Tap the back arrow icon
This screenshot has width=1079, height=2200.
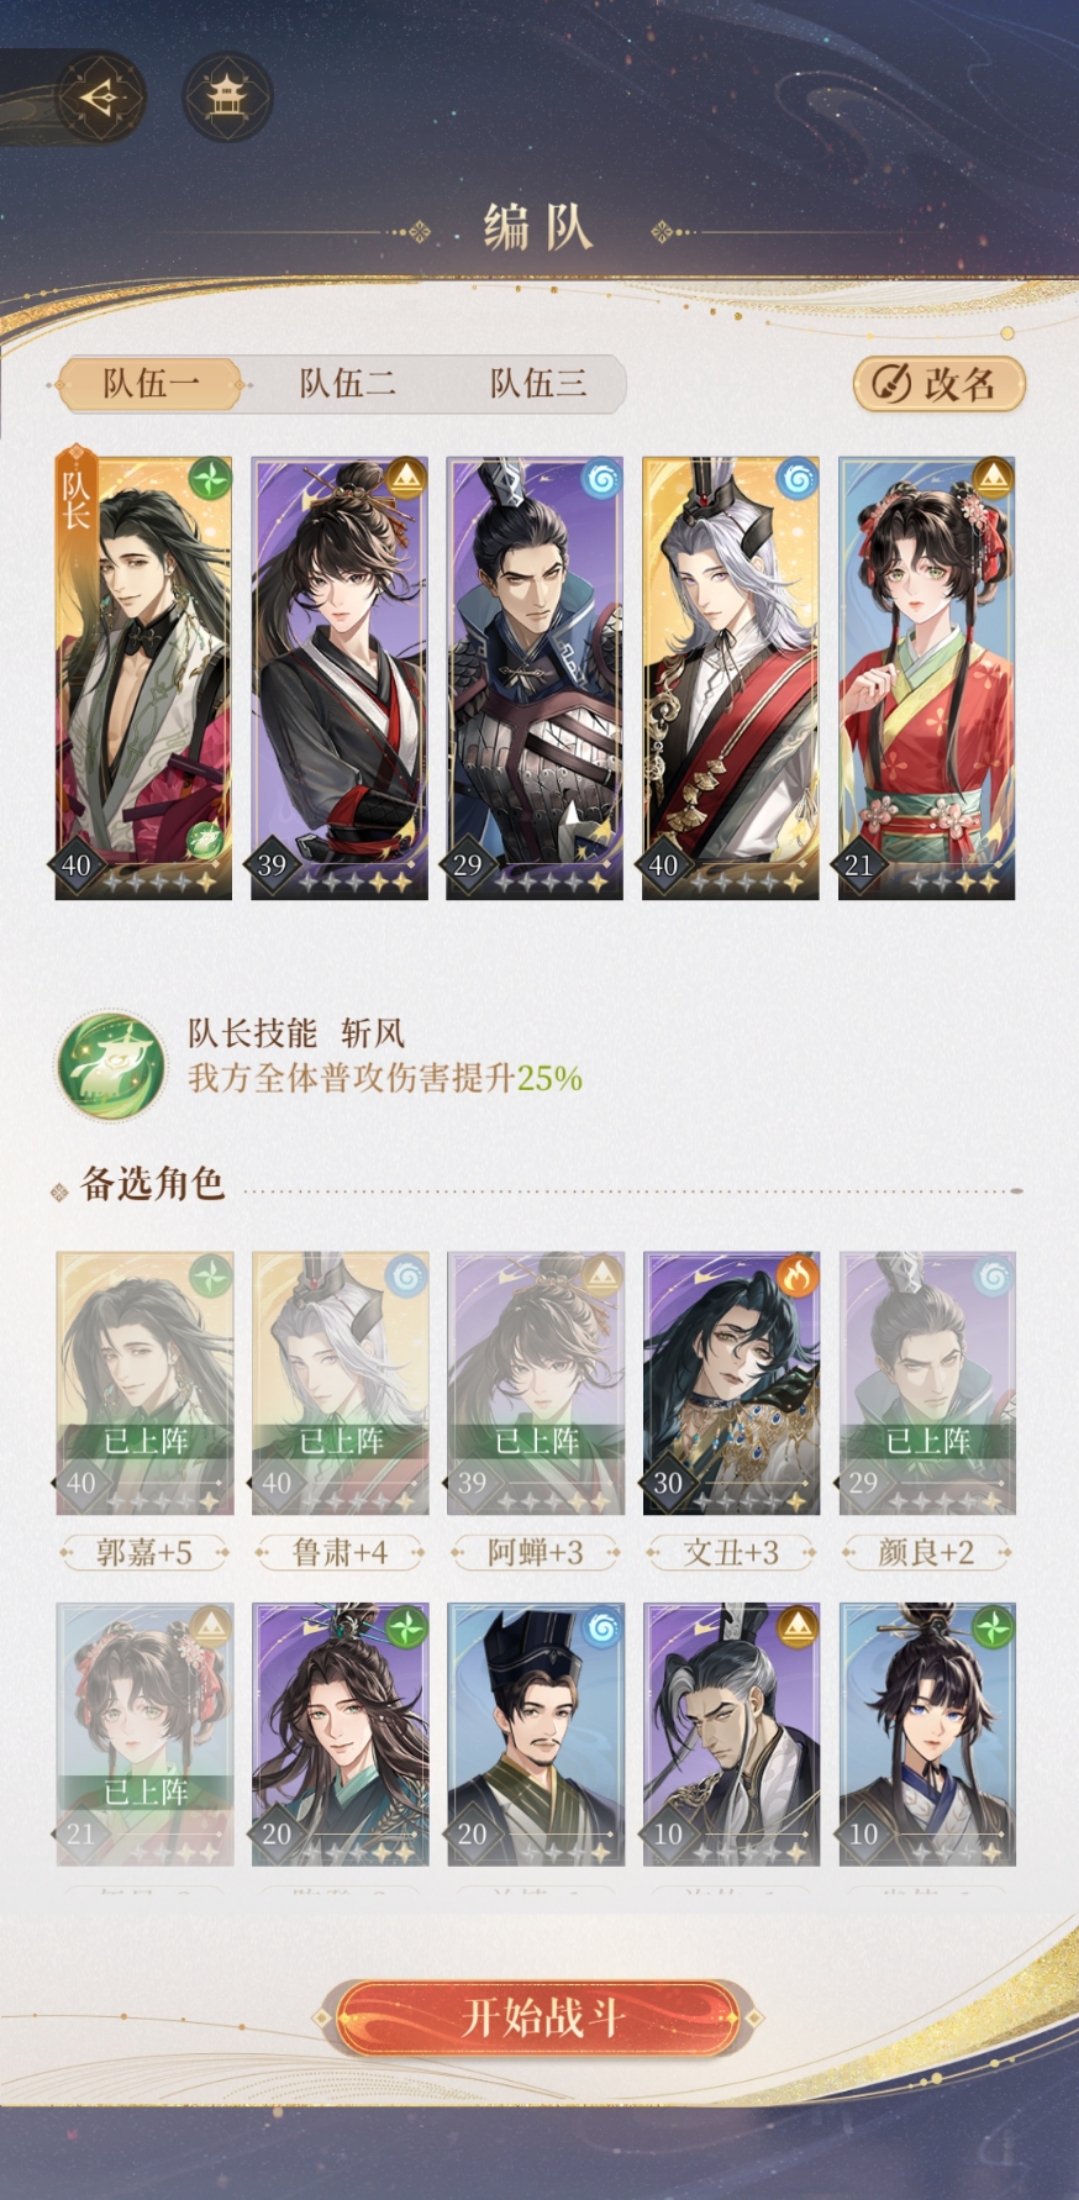(x=100, y=97)
